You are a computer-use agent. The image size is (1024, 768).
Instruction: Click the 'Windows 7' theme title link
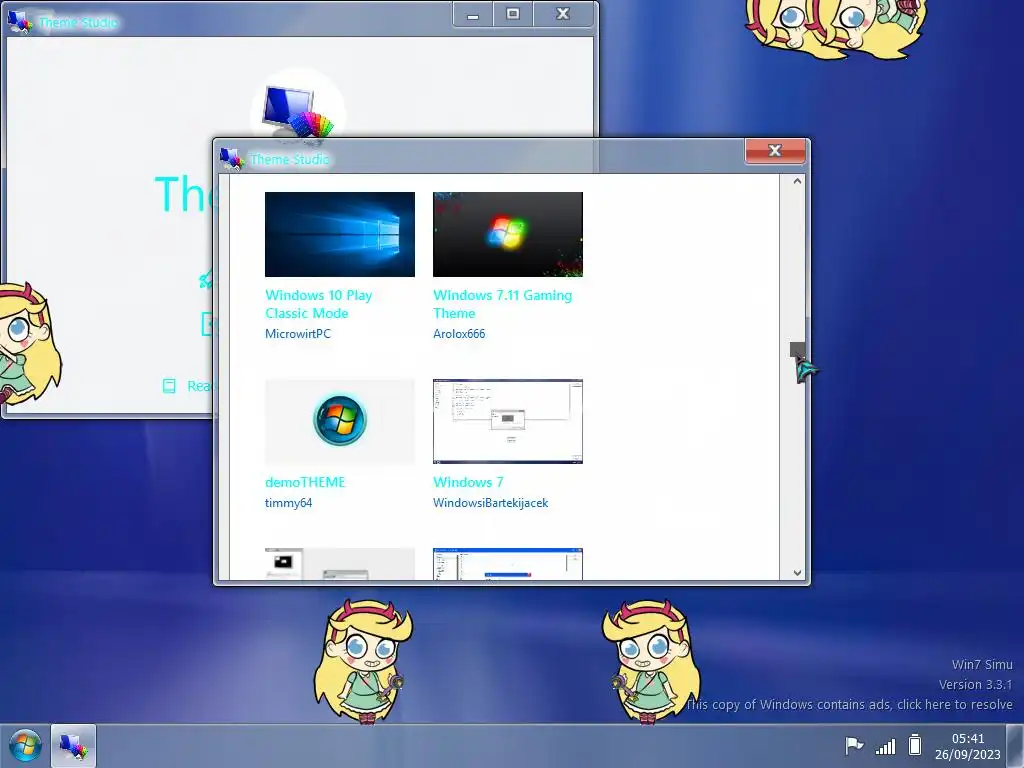click(x=468, y=483)
